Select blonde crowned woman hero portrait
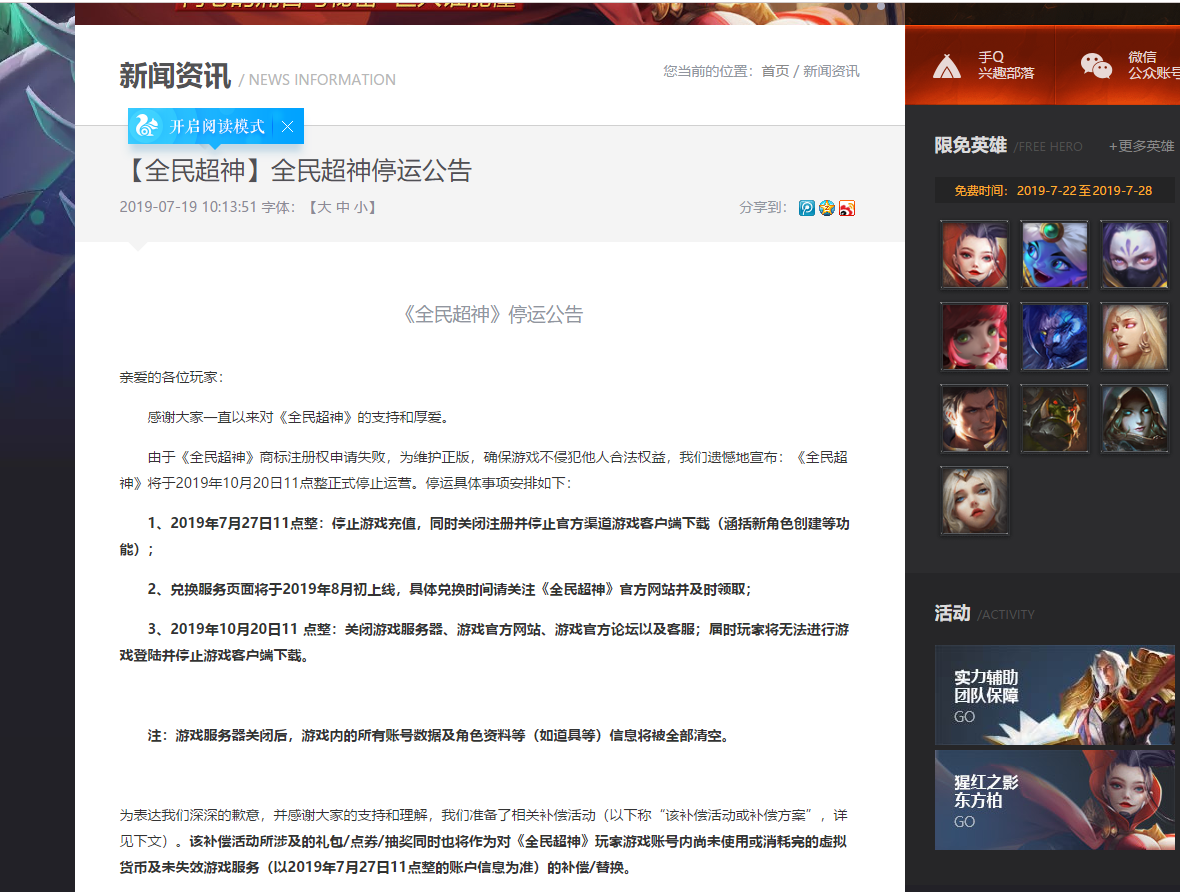The height and width of the screenshot is (892, 1180). (x=975, y=501)
